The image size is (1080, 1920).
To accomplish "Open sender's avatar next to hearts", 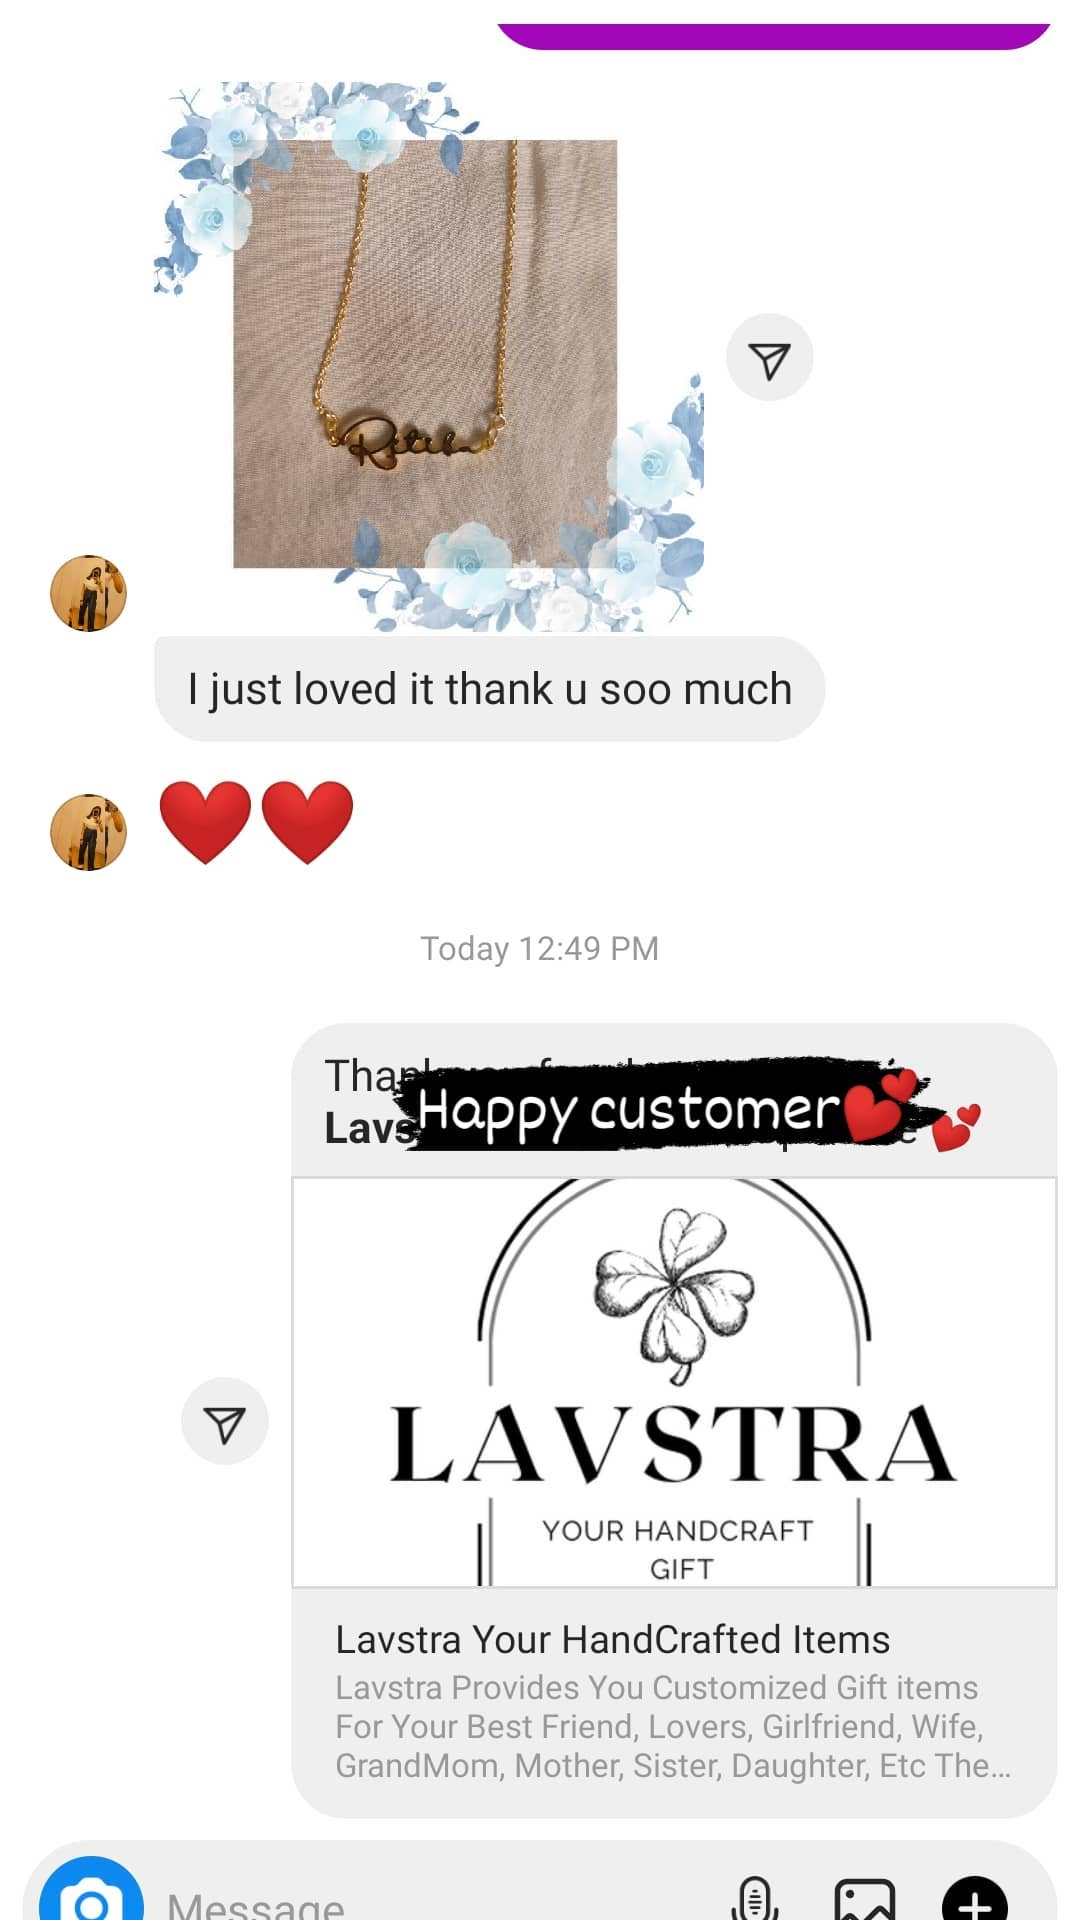I will pos(88,832).
